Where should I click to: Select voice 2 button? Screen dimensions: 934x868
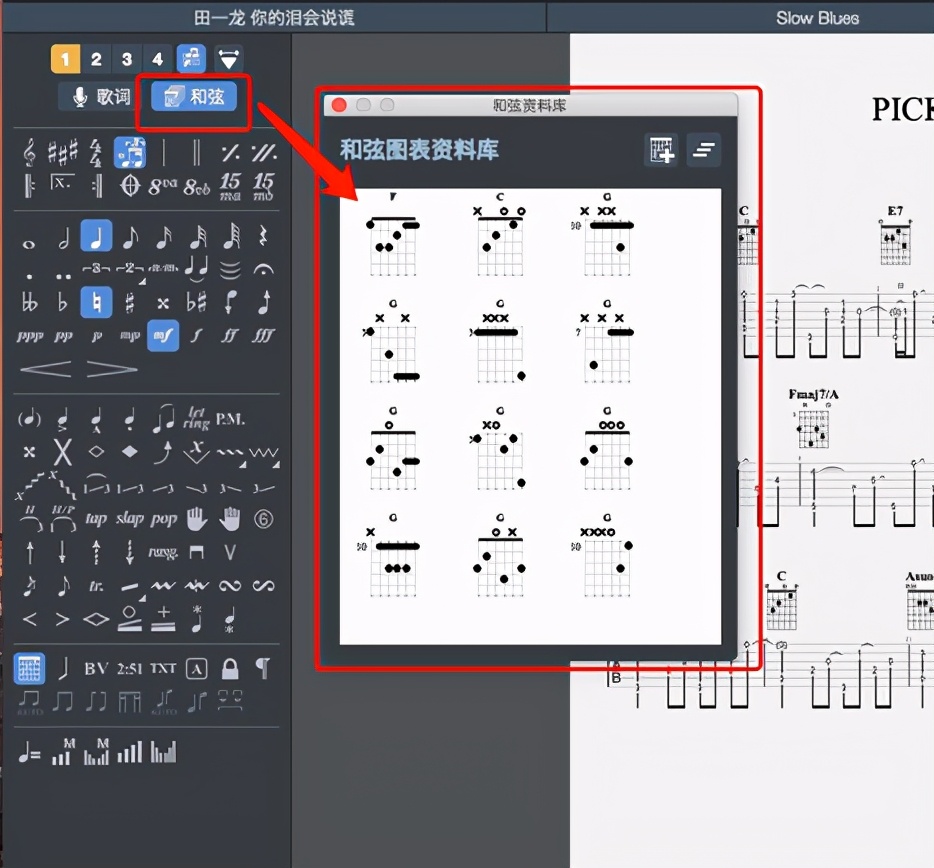(96, 58)
